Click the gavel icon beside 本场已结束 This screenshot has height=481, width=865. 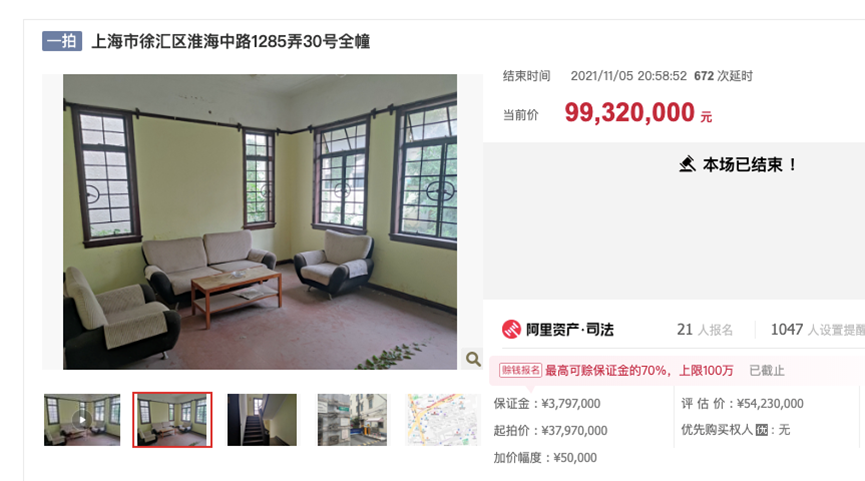tap(687, 164)
